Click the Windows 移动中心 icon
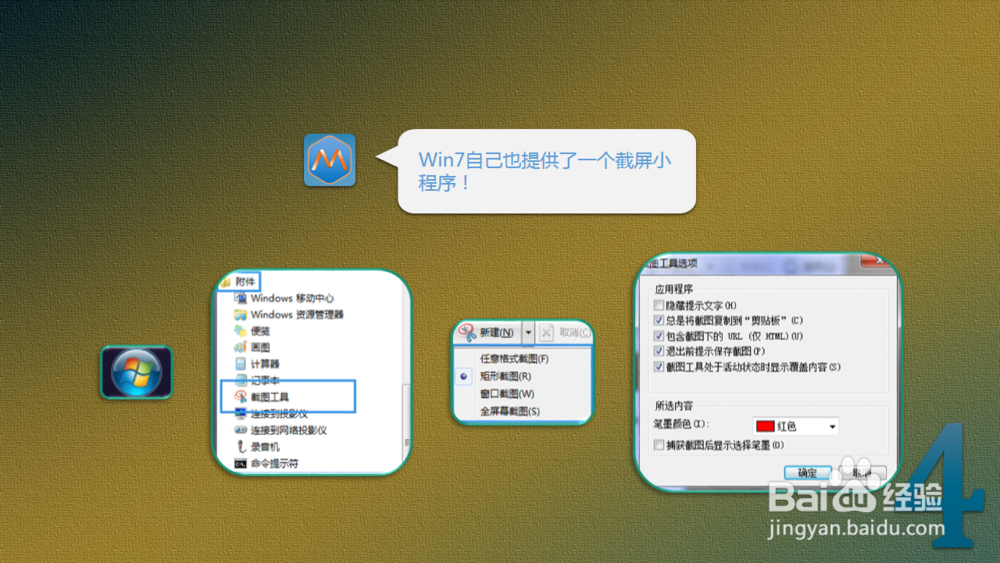The image size is (1000, 563). click(x=240, y=298)
